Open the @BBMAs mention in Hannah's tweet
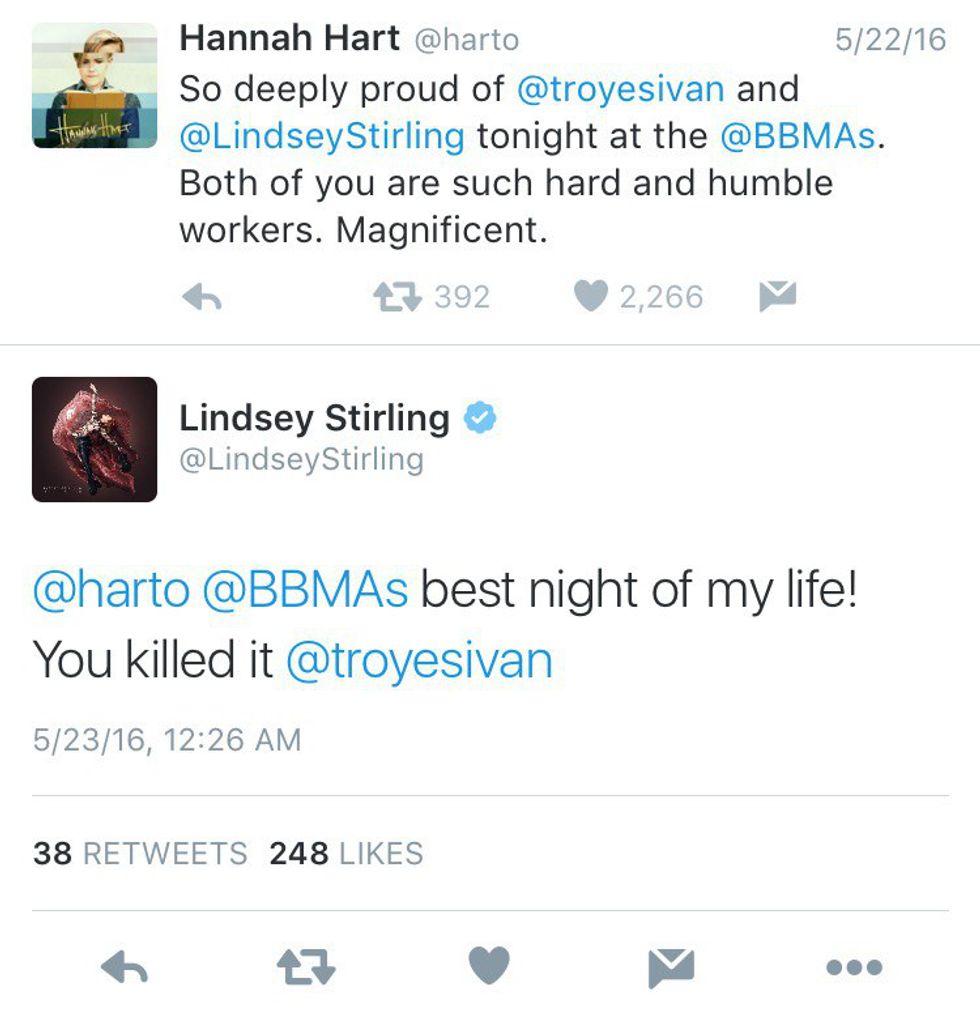The width and height of the screenshot is (980, 1014). pyautogui.click(x=798, y=136)
